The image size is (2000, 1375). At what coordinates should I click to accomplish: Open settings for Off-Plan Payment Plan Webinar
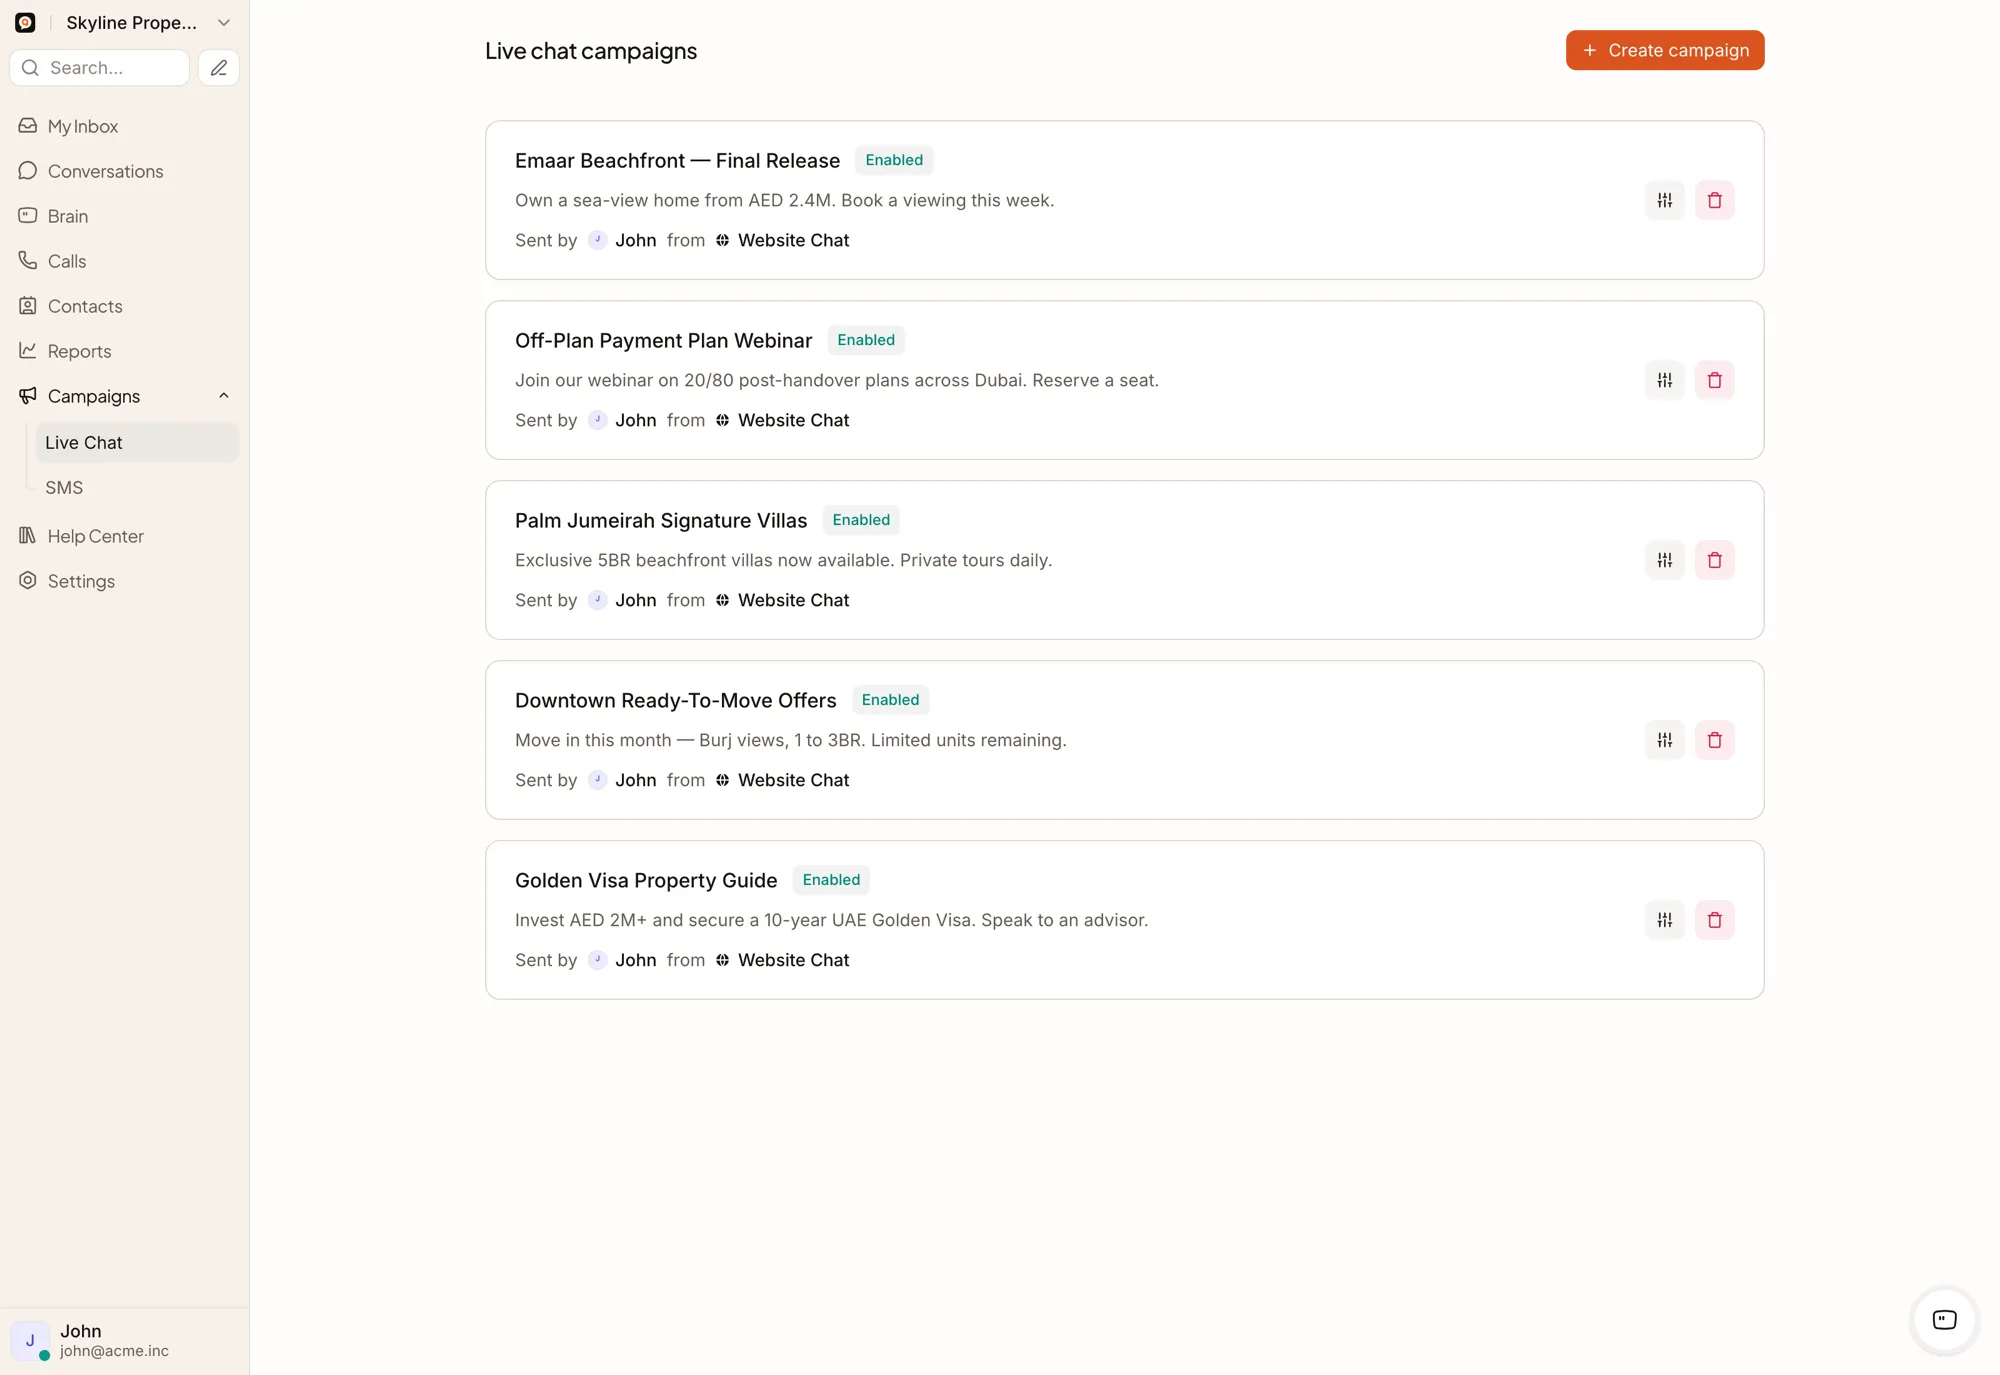coord(1664,380)
